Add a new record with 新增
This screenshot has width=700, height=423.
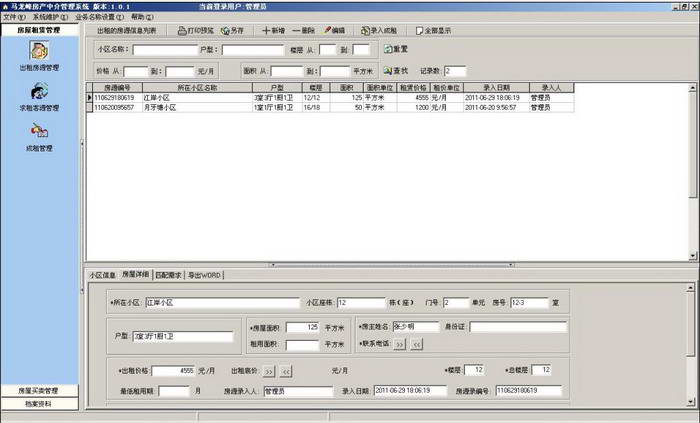(273, 31)
